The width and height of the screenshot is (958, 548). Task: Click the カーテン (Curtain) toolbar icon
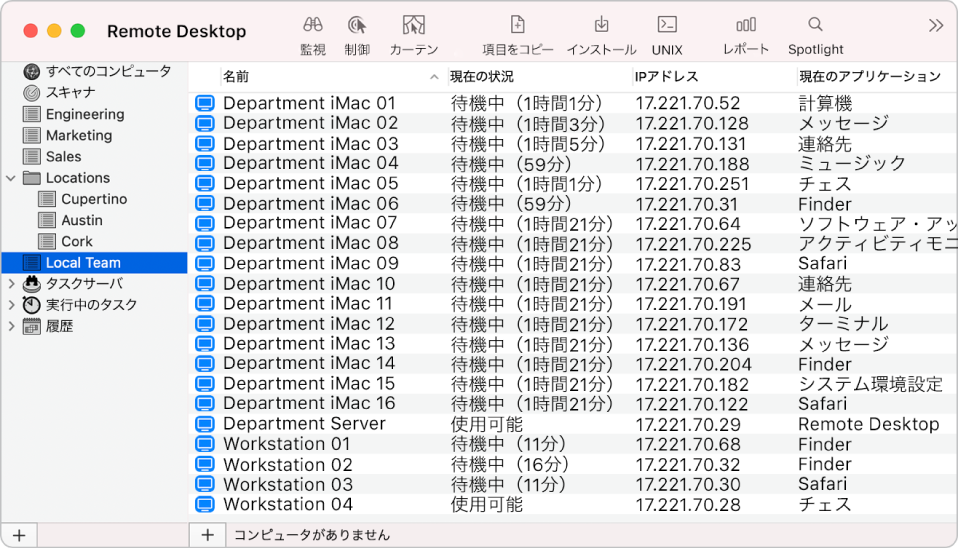click(414, 26)
